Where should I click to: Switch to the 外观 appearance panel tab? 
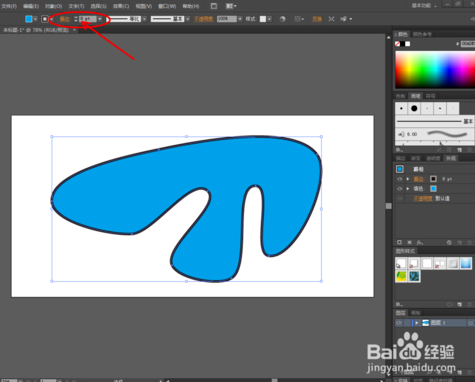coord(451,158)
